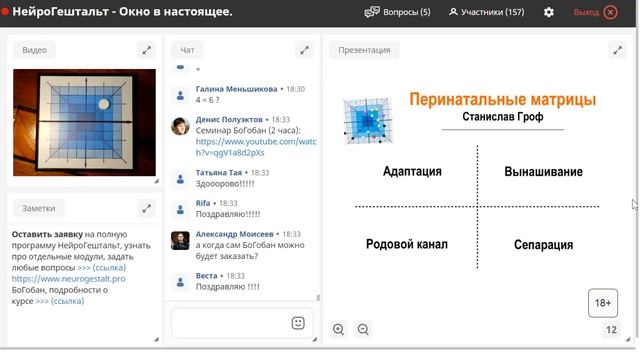This screenshot has height=360, width=640.
Task: Expand the Чат panel to fullscreen
Action: click(x=304, y=50)
